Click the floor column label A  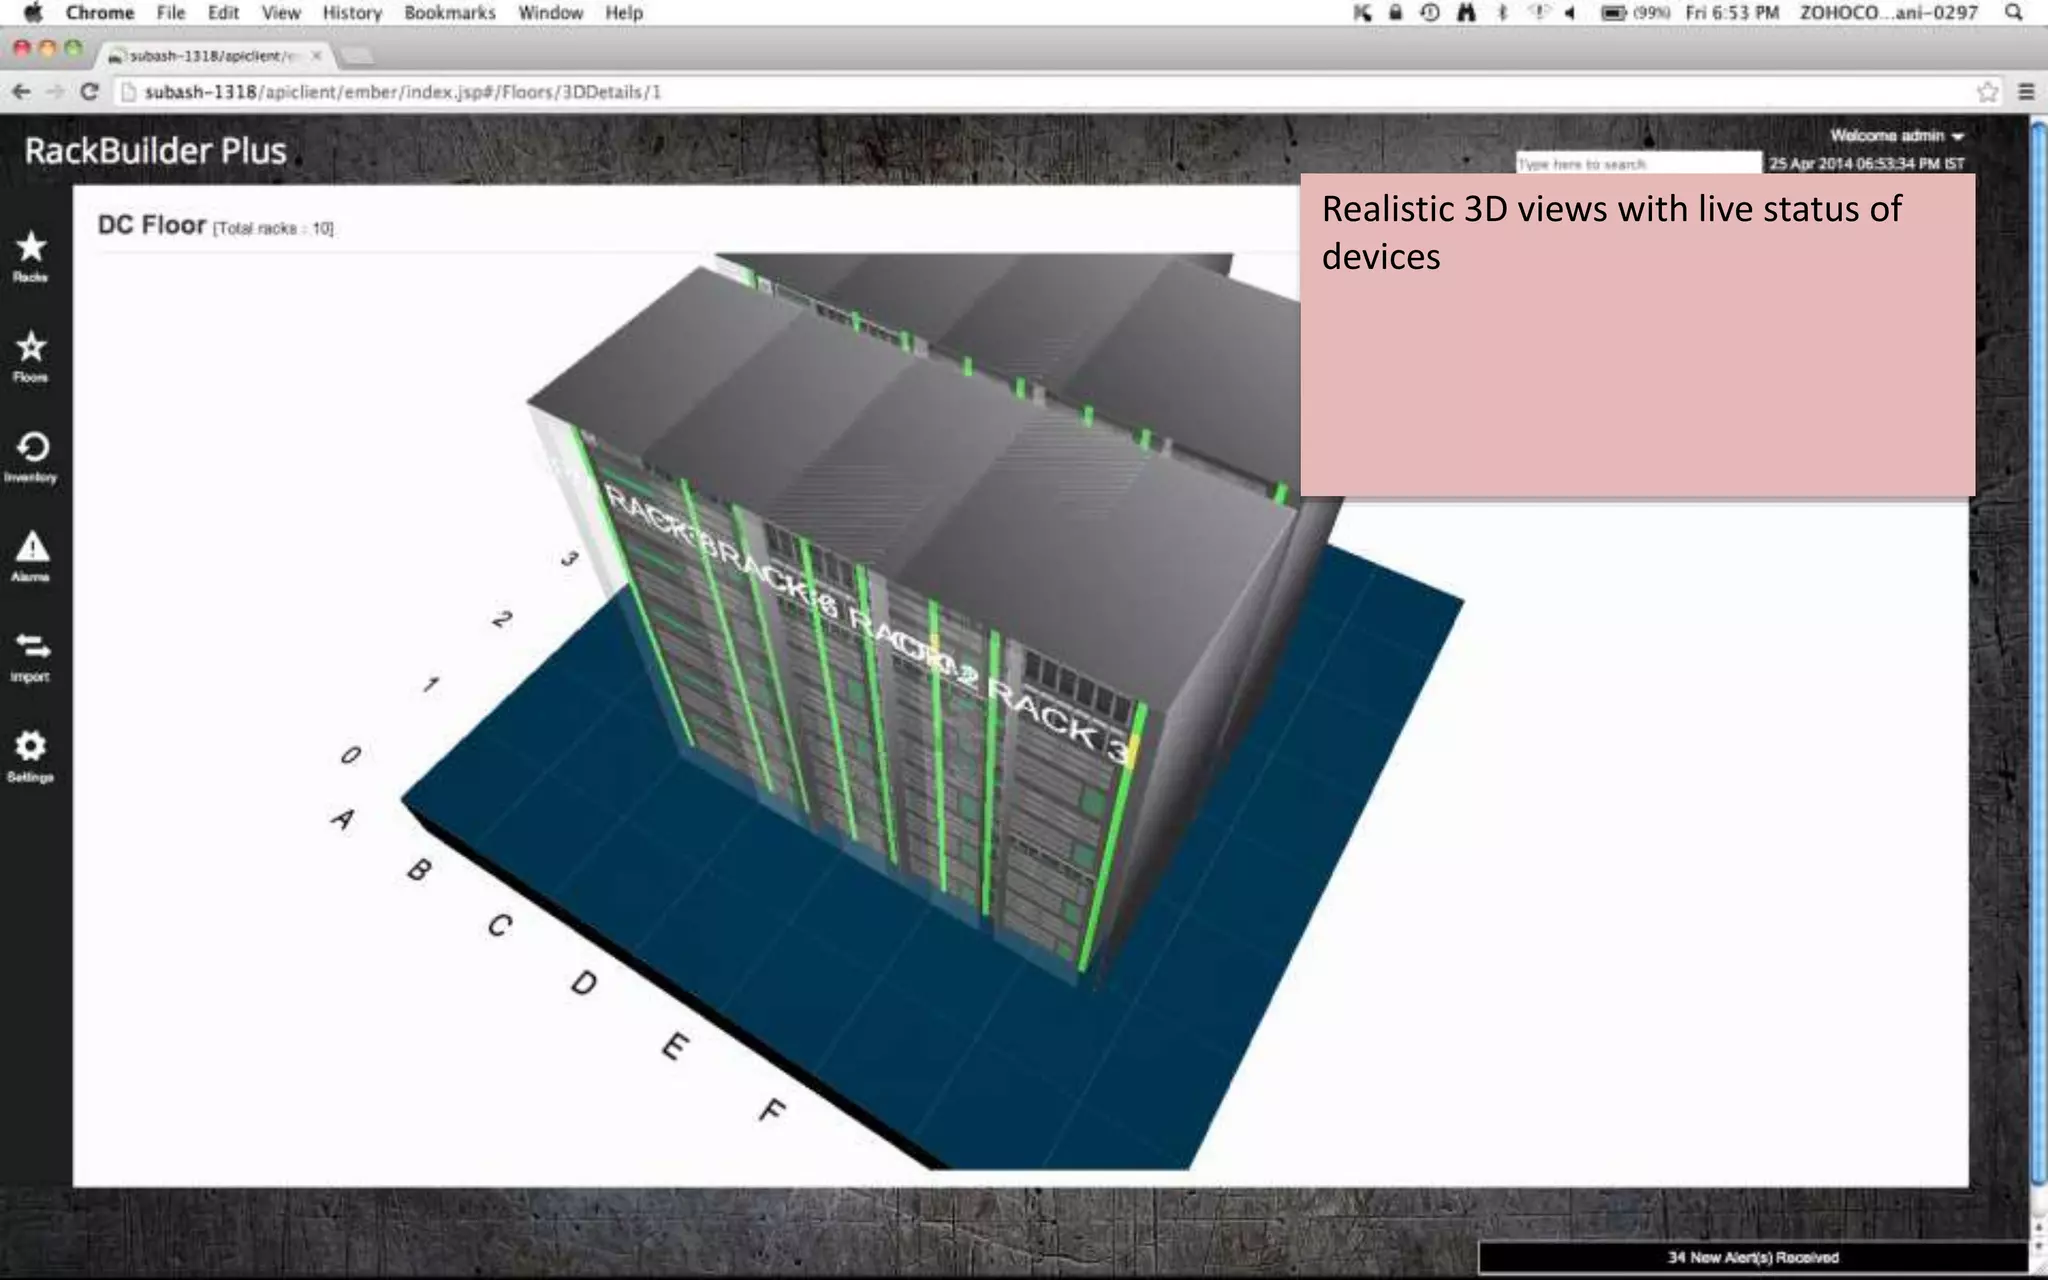tap(342, 819)
